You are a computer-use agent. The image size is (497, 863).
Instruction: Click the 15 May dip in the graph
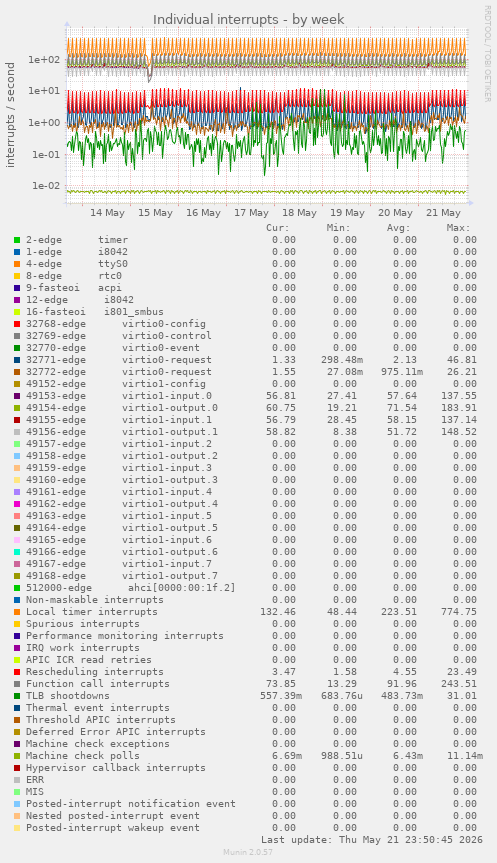tap(150, 73)
